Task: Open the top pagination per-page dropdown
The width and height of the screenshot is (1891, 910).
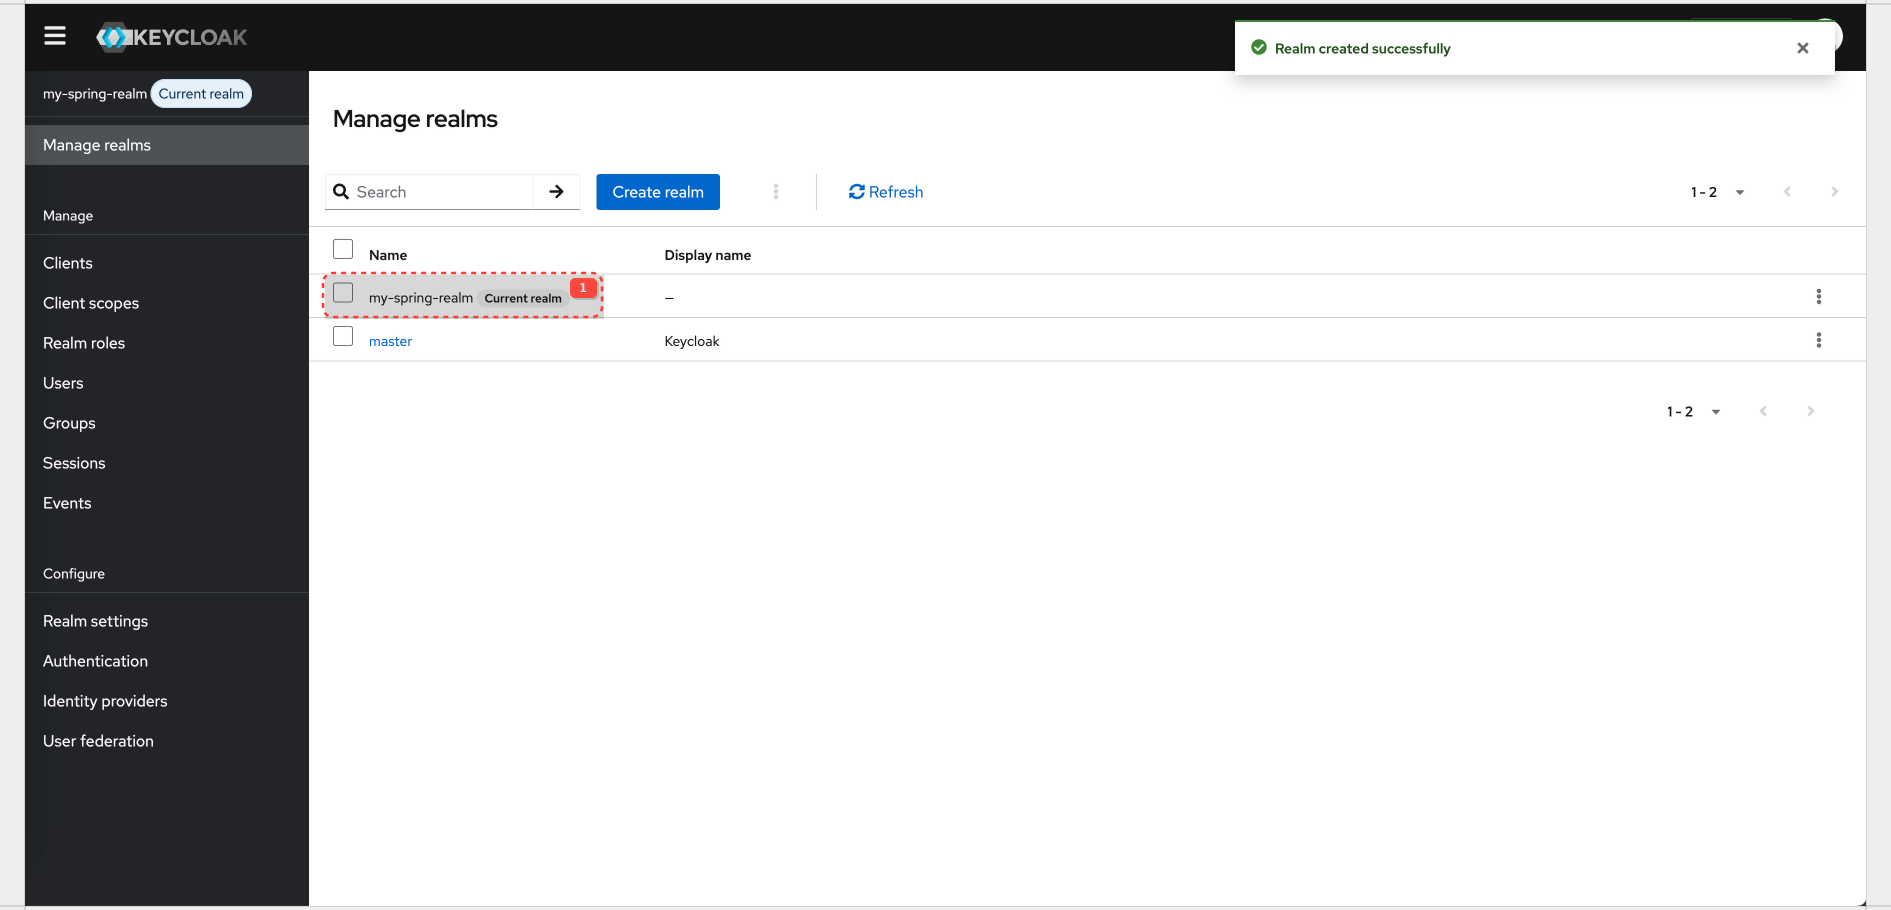Action: click(1740, 191)
